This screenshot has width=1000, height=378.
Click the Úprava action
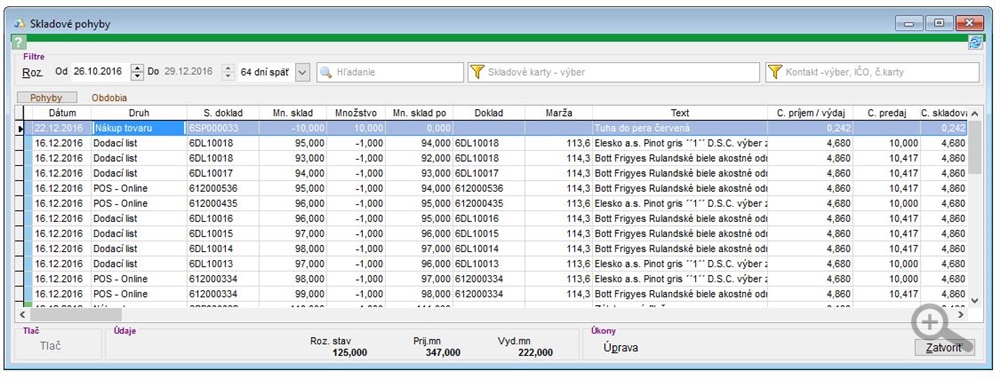621,348
